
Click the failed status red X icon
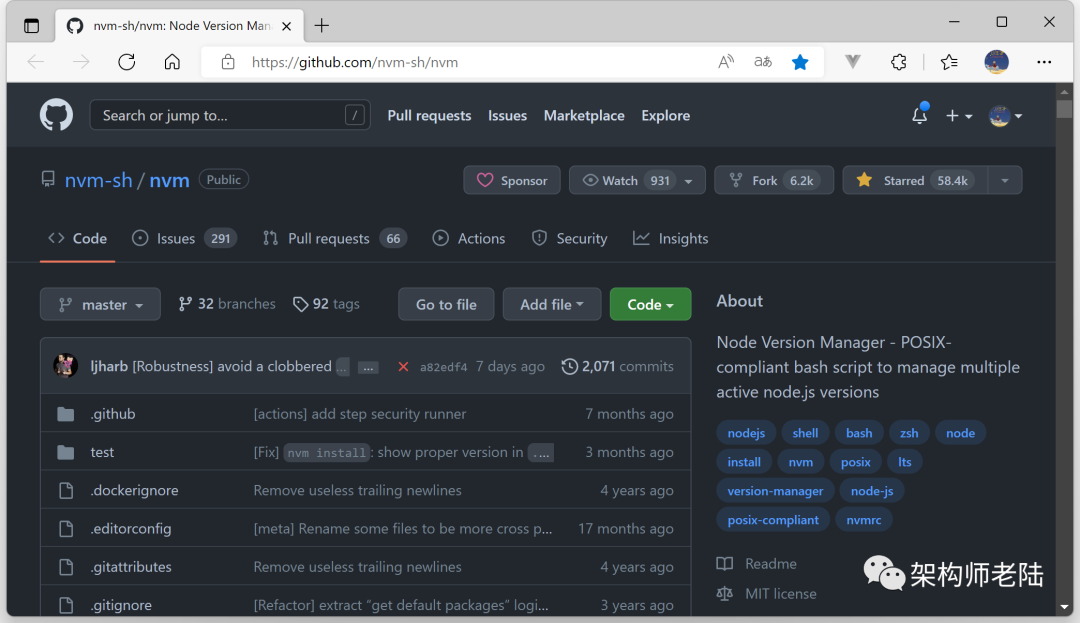pos(404,367)
